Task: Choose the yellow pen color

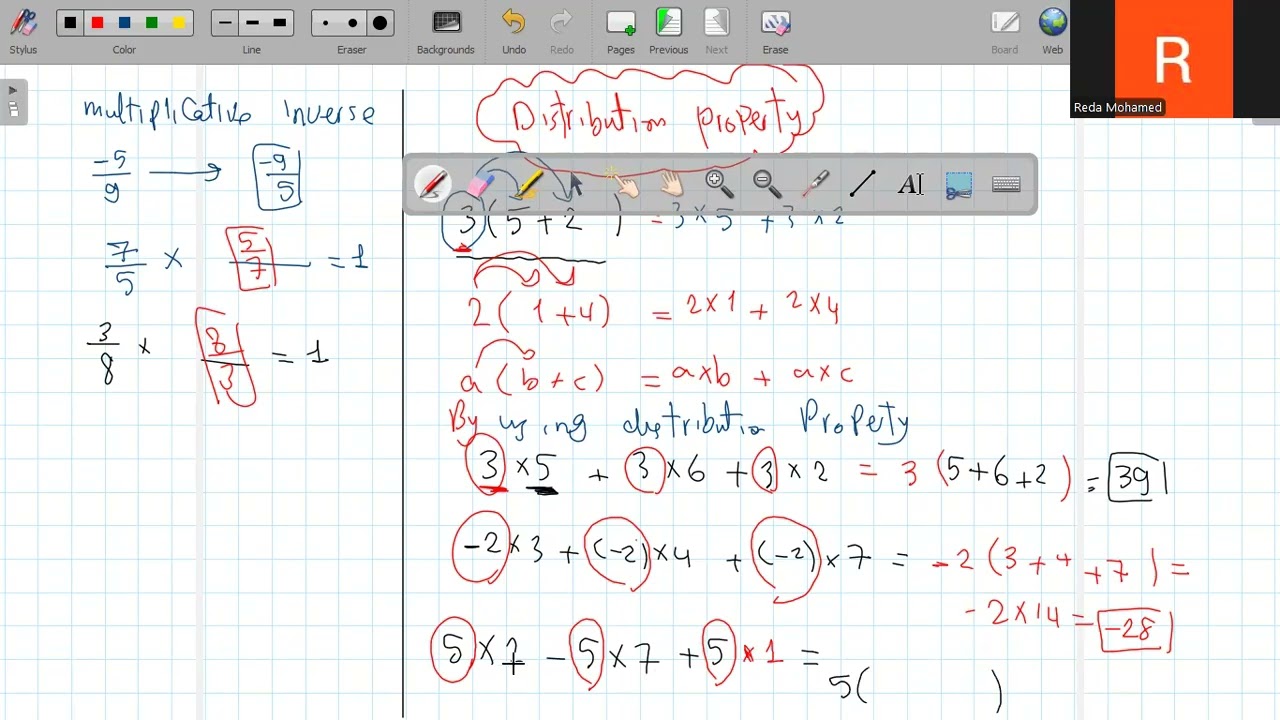Action: (179, 23)
